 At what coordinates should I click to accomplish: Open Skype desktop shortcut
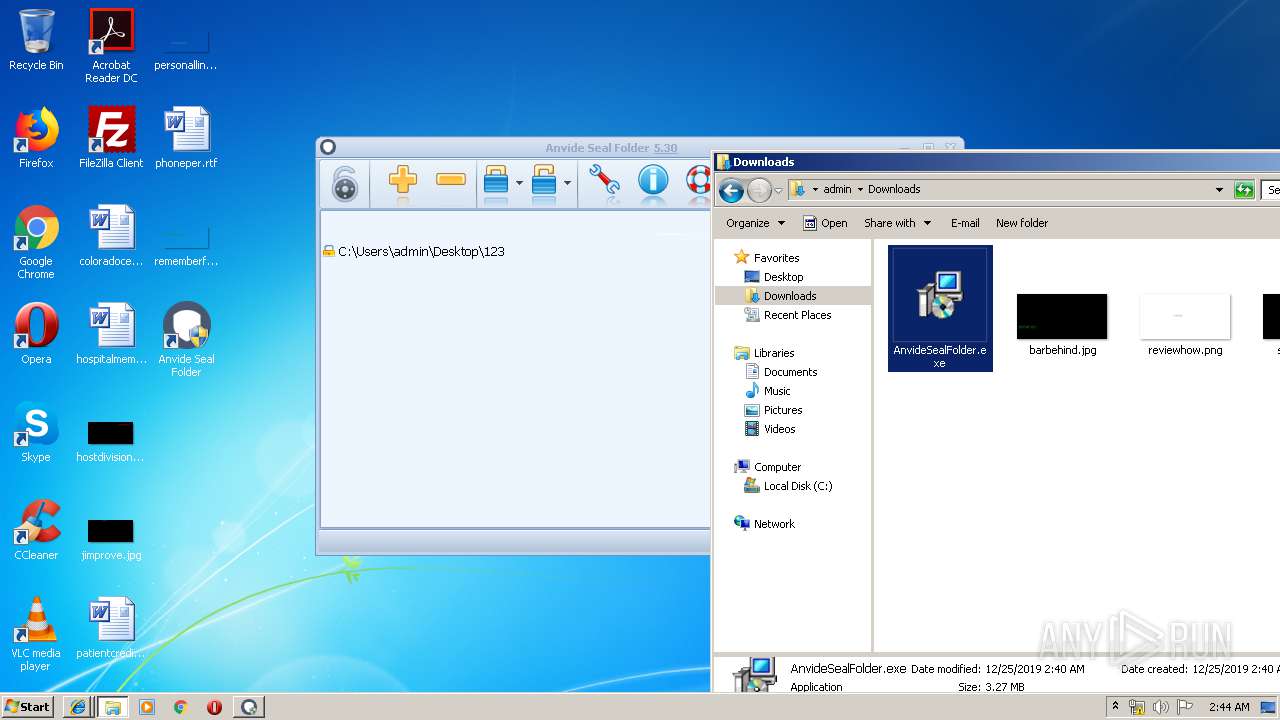tap(36, 432)
